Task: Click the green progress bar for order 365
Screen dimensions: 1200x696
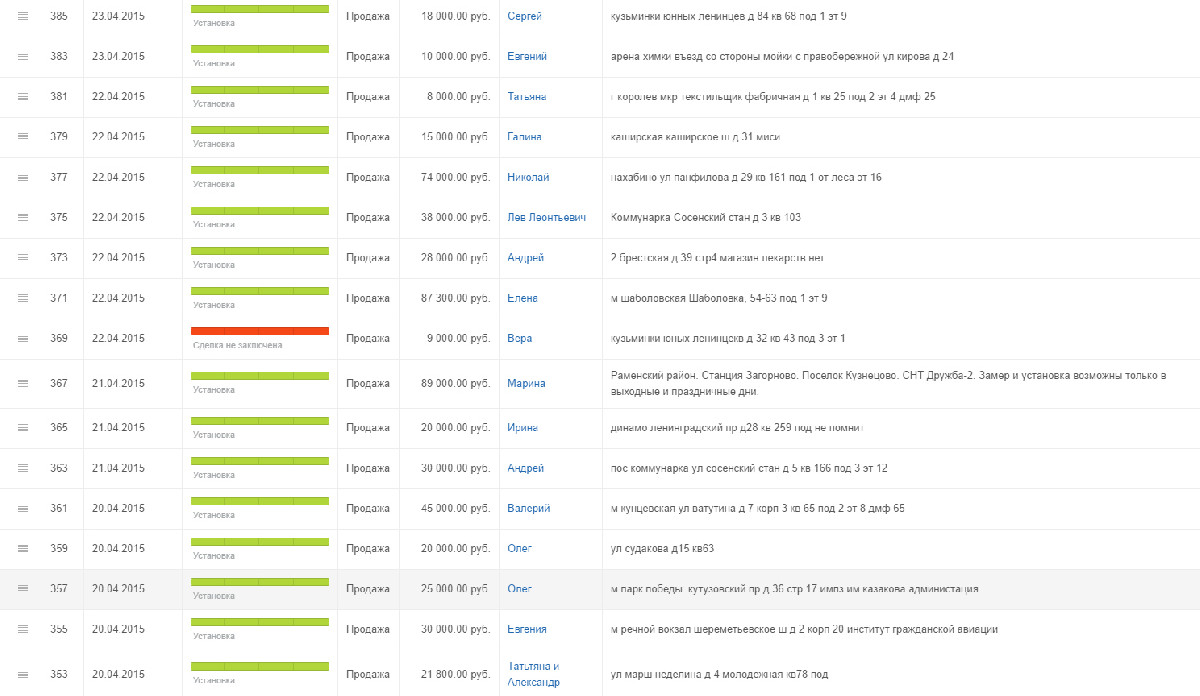Action: tap(260, 420)
